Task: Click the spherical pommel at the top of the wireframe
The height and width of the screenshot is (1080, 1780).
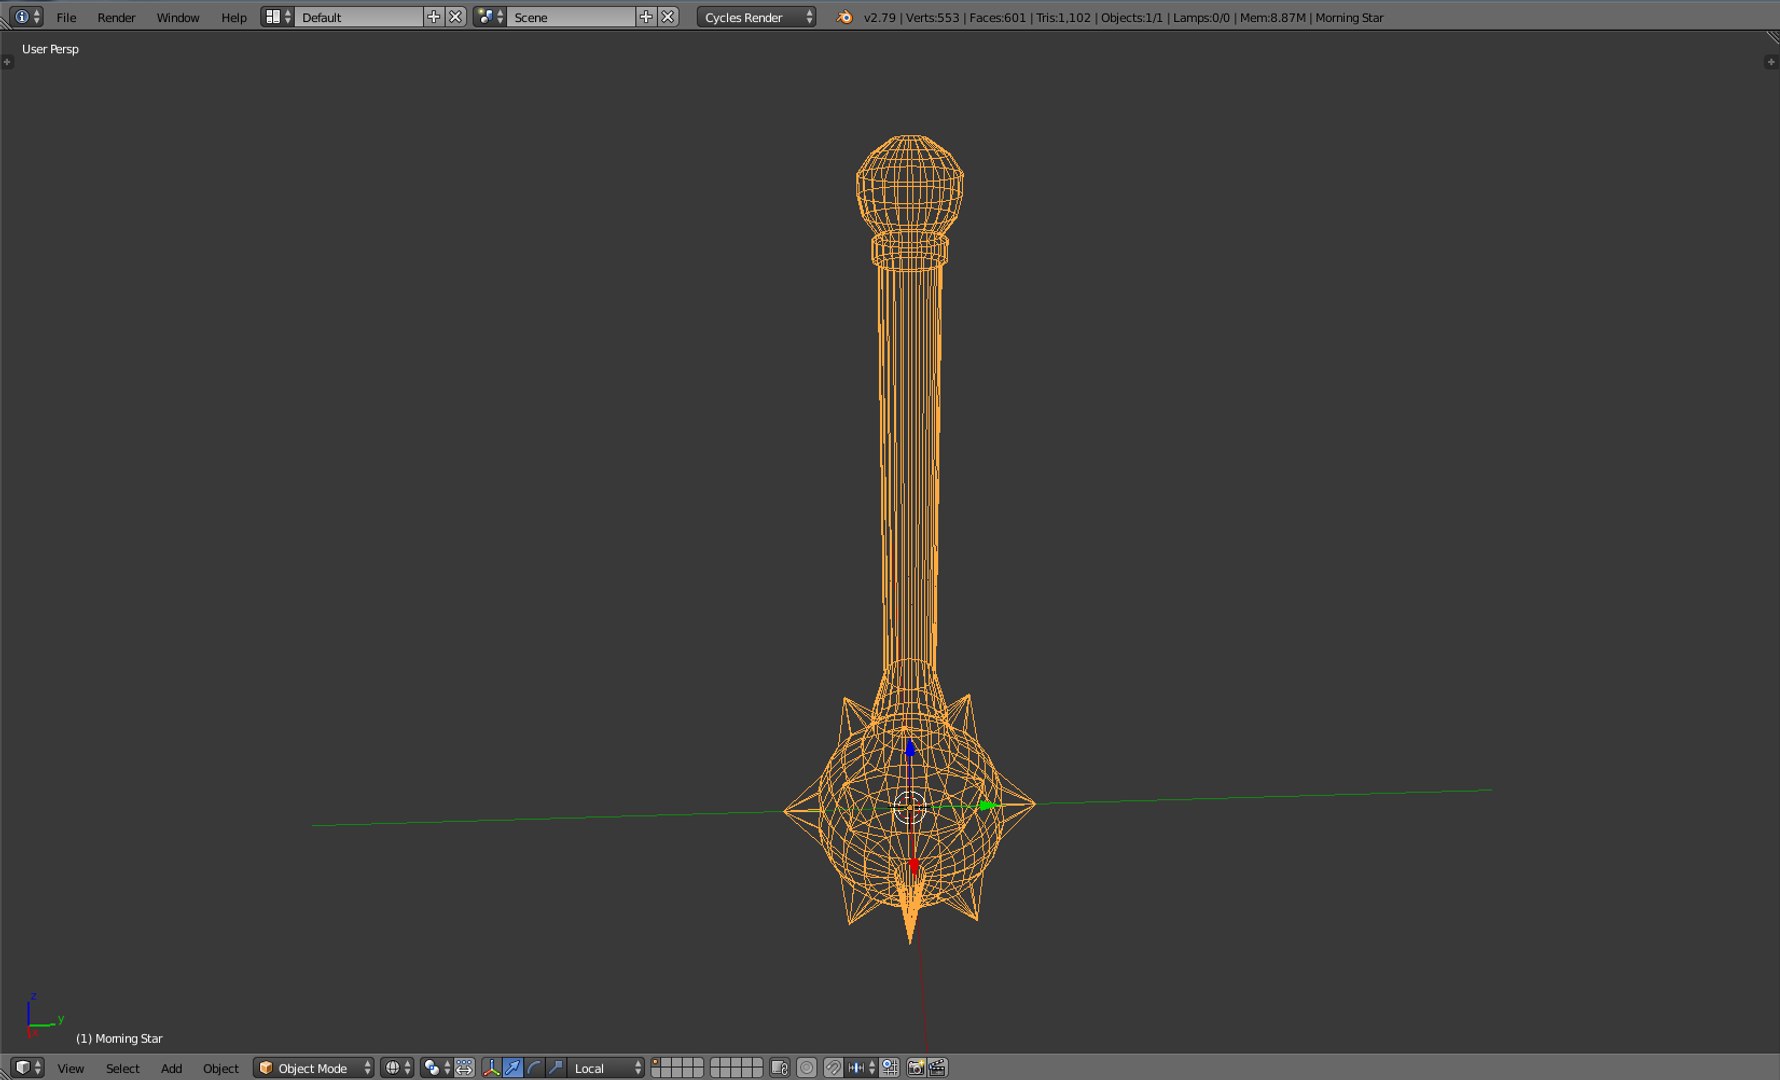Action: pos(910,186)
